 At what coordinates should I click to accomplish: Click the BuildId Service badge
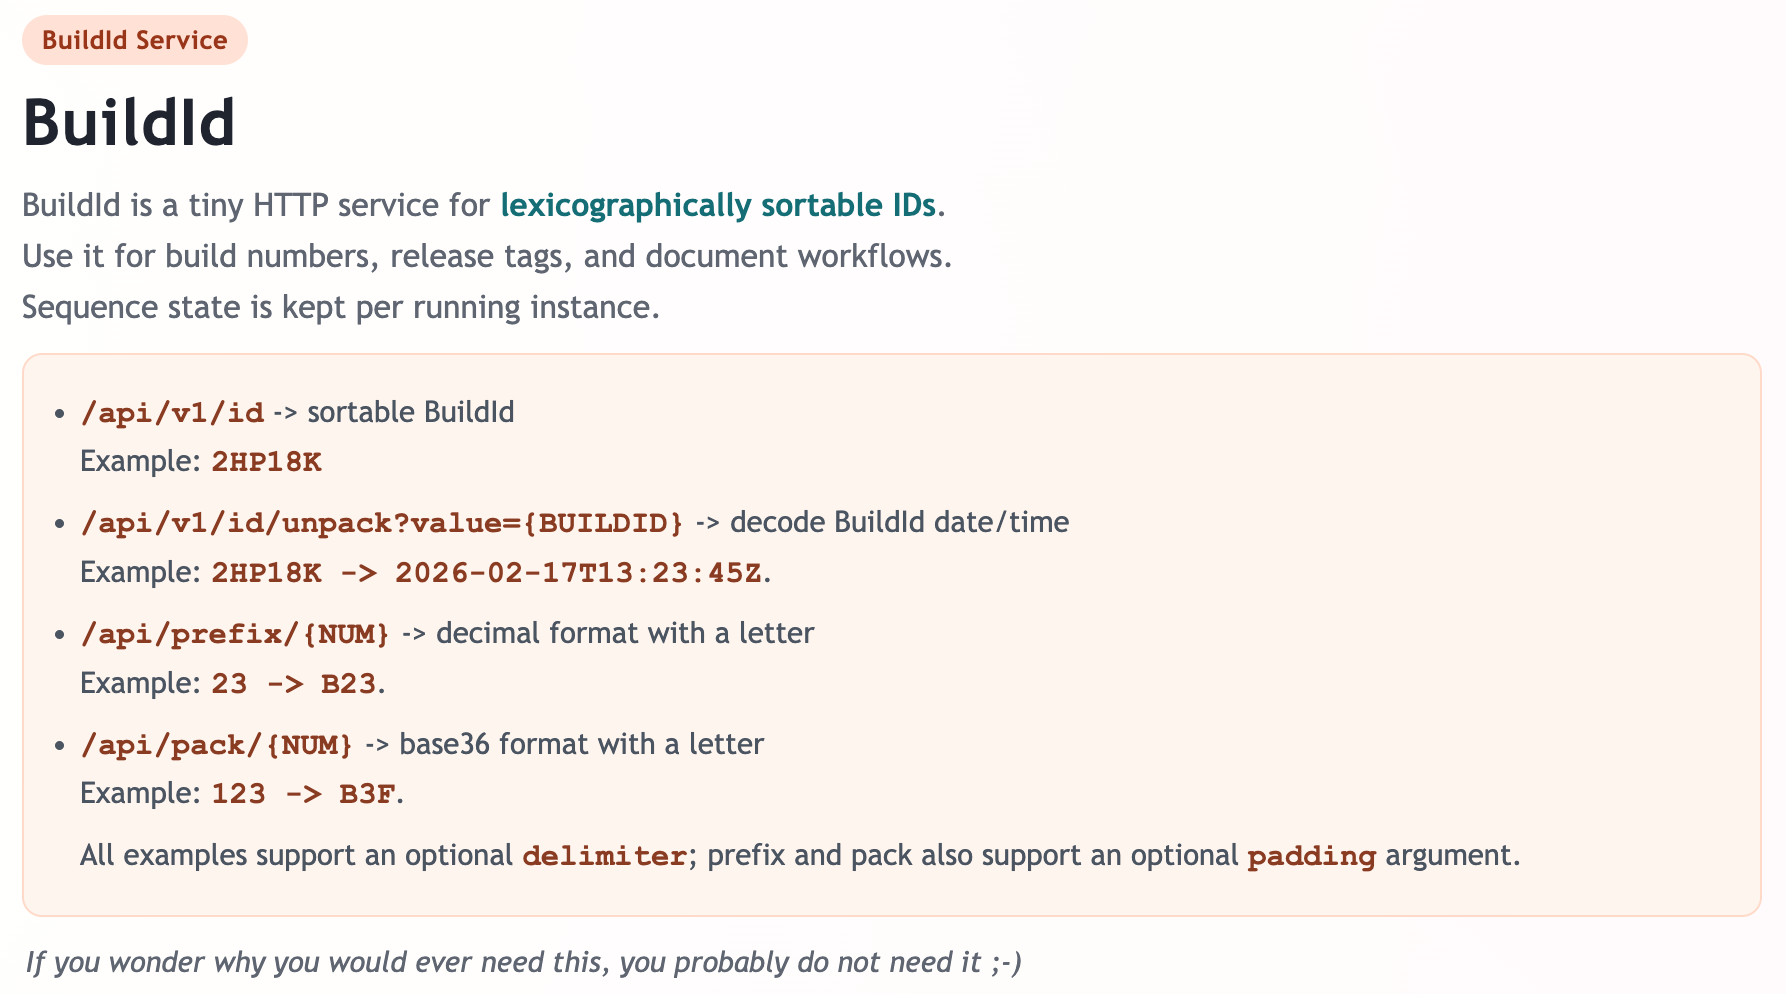click(135, 41)
